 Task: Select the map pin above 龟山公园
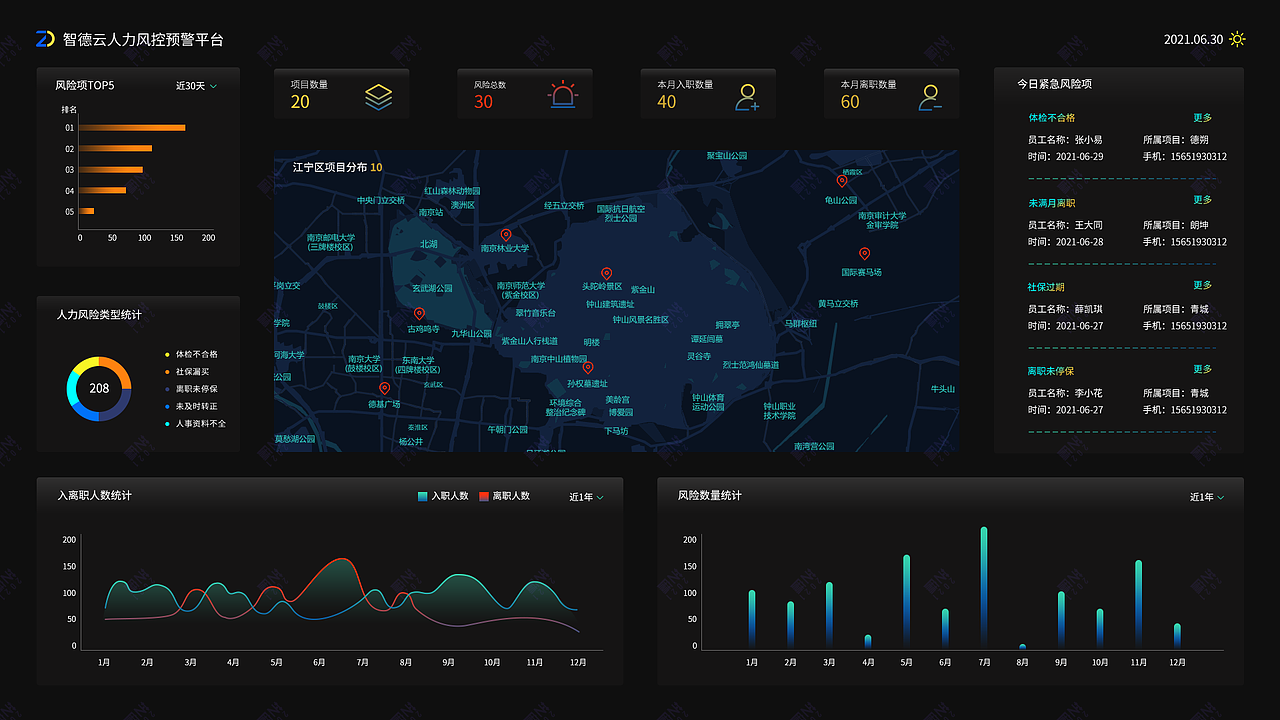pyautogui.click(x=842, y=181)
